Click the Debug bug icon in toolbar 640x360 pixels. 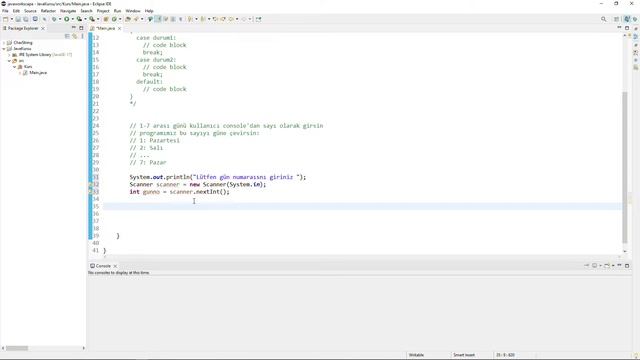tap(54, 19)
